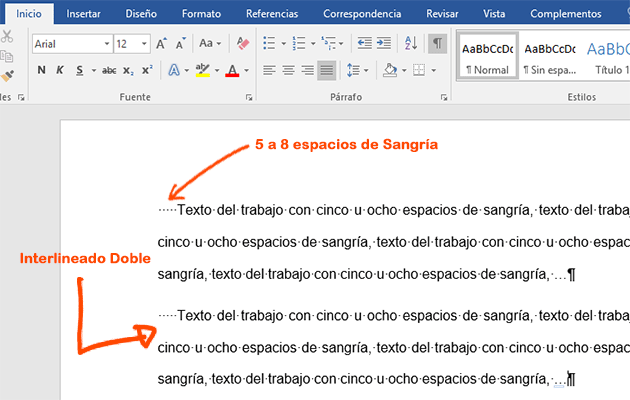Image resolution: width=630 pixels, height=400 pixels.
Task: Increase the paragraph indent
Action: (x=384, y=43)
